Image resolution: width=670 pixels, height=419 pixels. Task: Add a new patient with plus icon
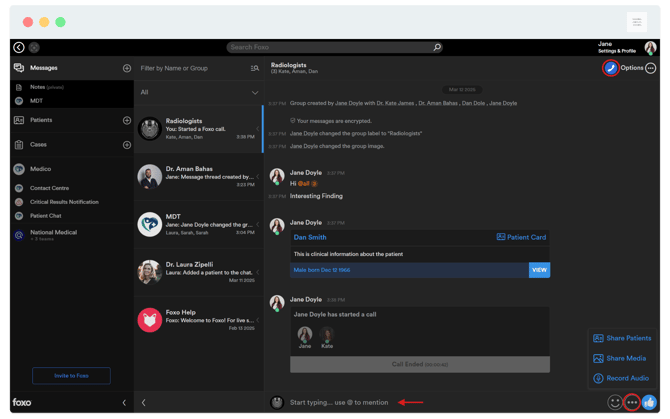tap(127, 120)
